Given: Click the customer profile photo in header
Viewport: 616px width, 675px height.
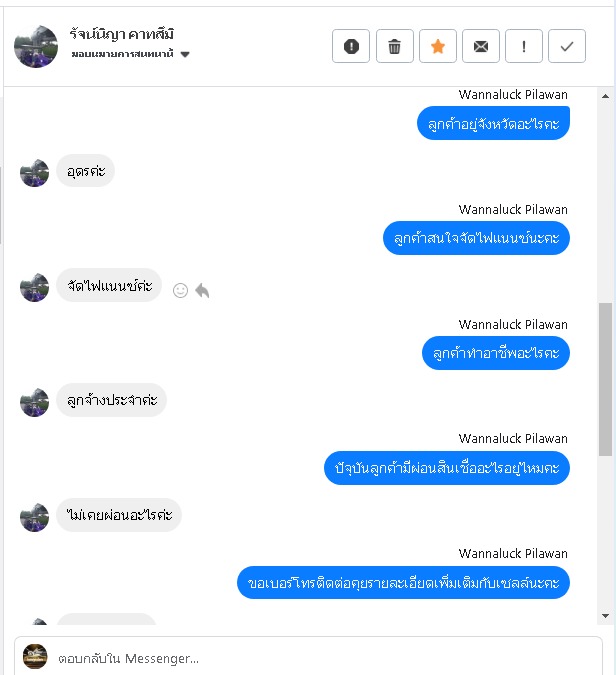Looking at the screenshot, I should pos(36,46).
